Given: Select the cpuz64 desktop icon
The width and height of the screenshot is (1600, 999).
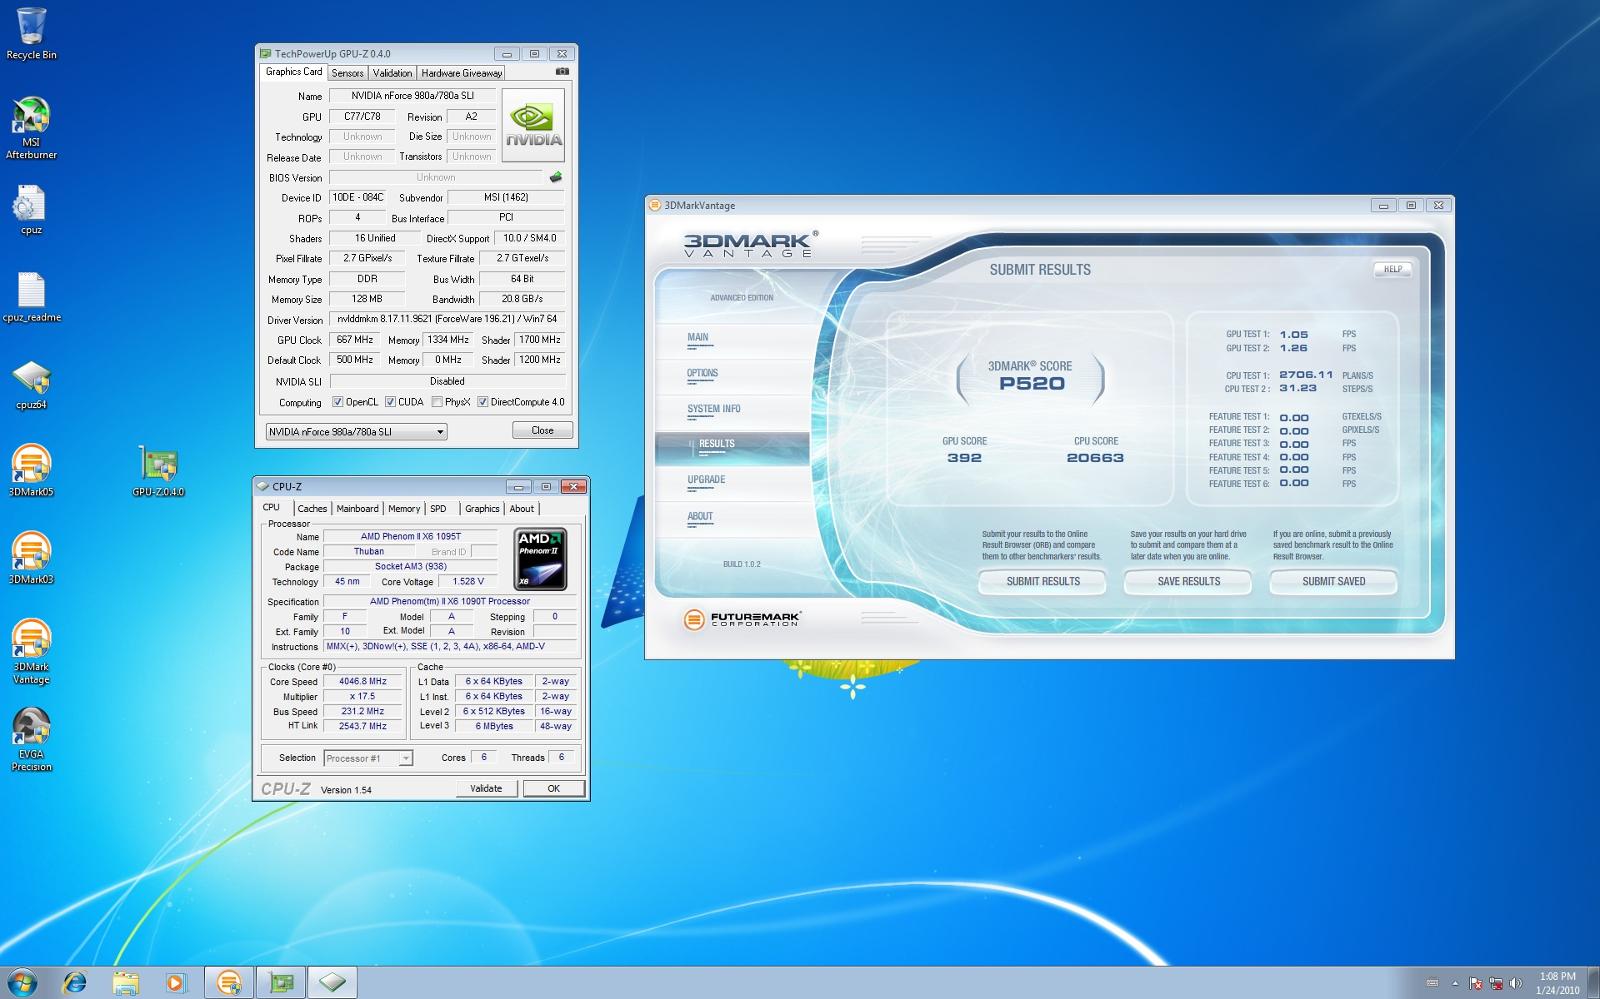Looking at the screenshot, I should pyautogui.click(x=31, y=385).
